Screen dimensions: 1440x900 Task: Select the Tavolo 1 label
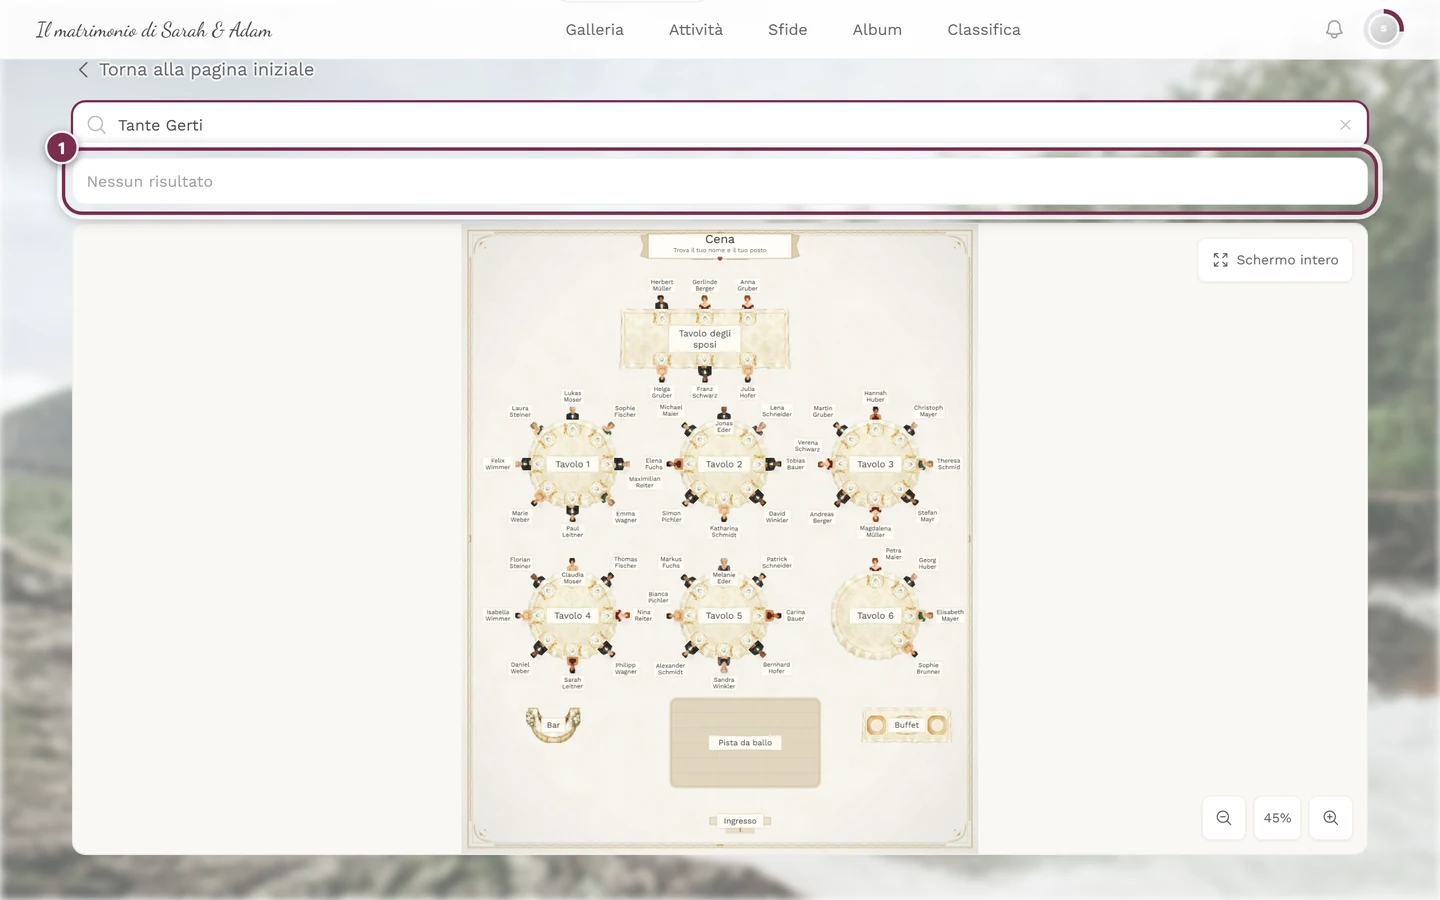tap(572, 464)
